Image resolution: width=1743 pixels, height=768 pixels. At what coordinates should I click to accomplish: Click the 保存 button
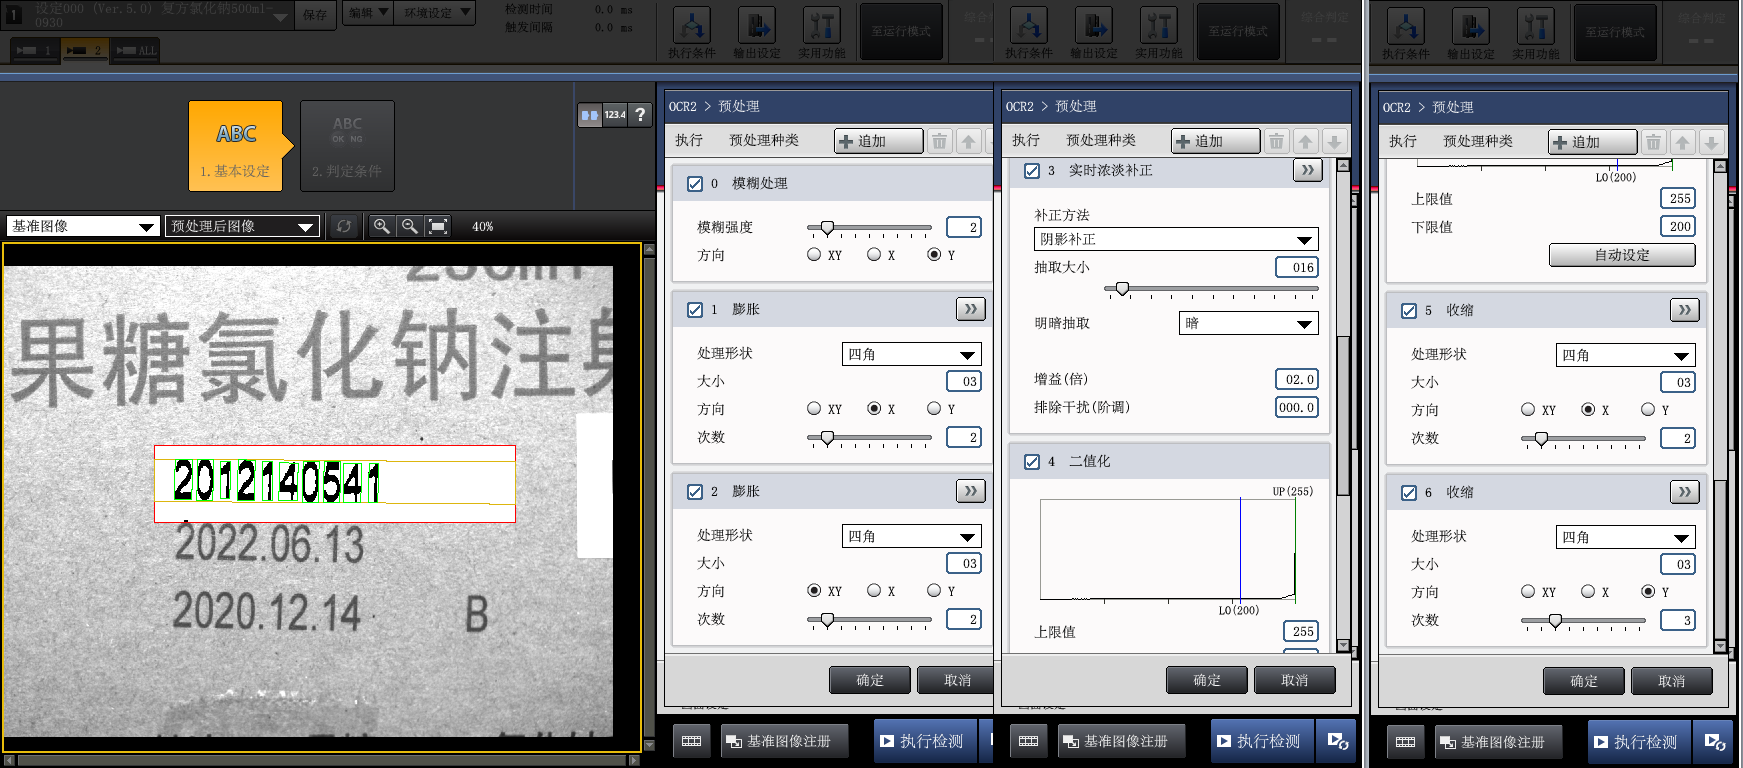tap(315, 15)
